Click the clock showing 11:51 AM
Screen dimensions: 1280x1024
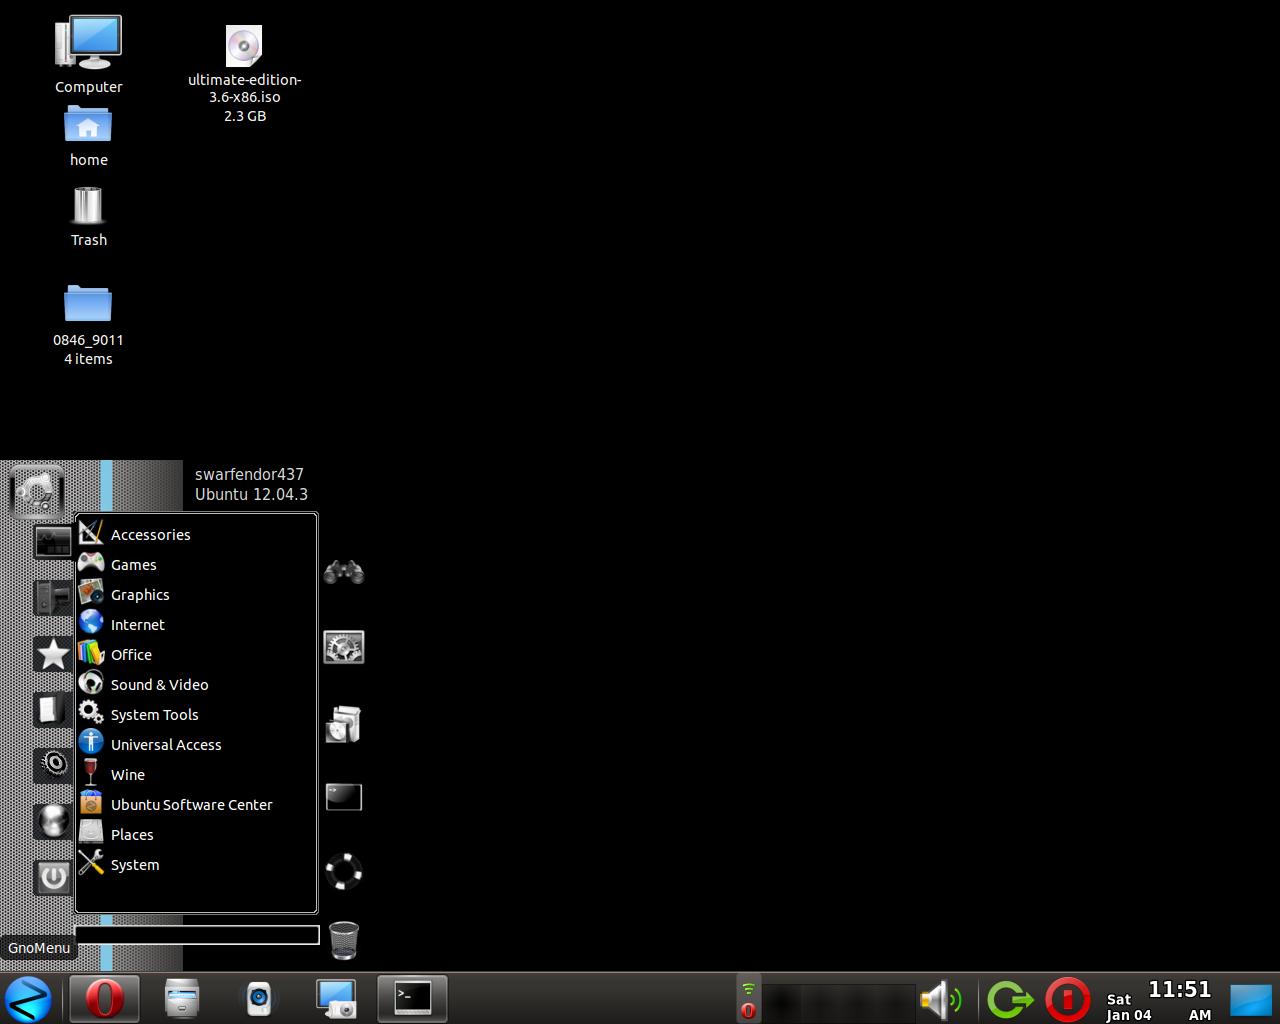pyautogui.click(x=1179, y=999)
